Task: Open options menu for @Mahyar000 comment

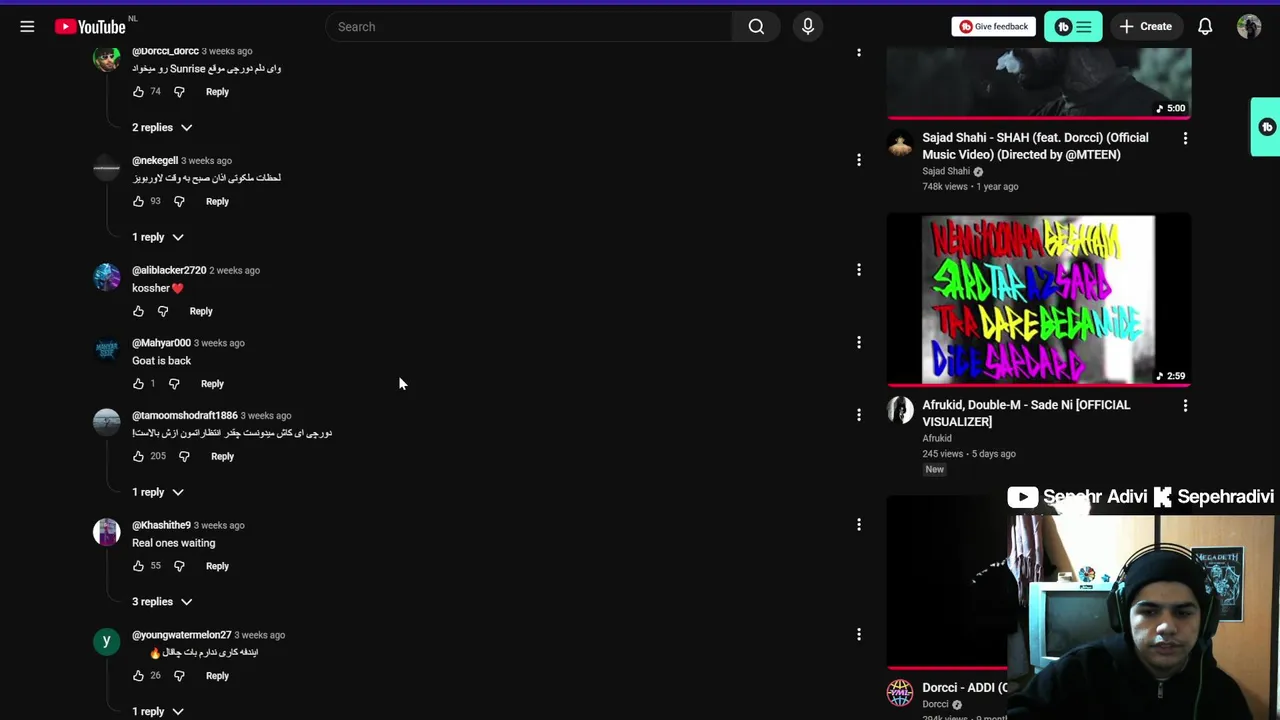Action: coord(858,343)
